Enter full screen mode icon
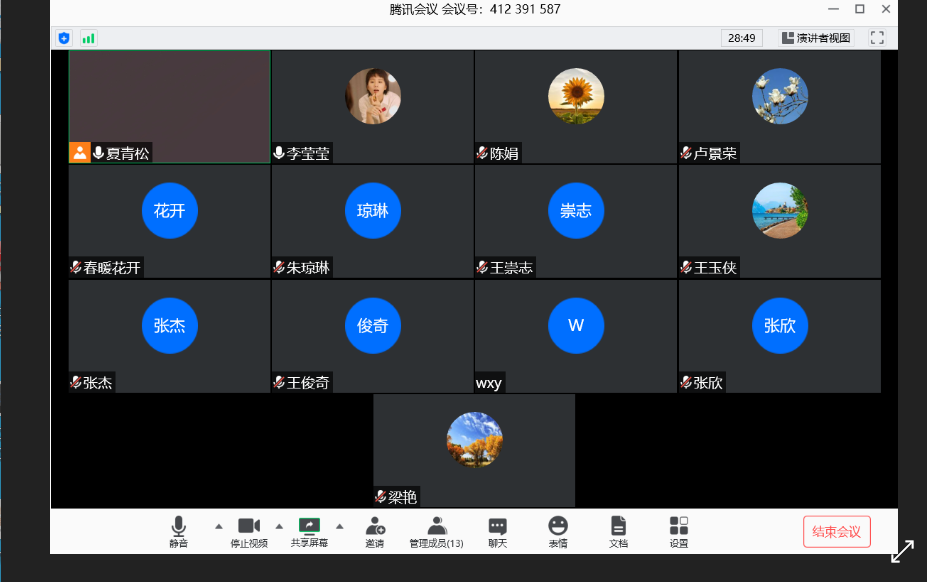The image size is (927, 582). [877, 38]
